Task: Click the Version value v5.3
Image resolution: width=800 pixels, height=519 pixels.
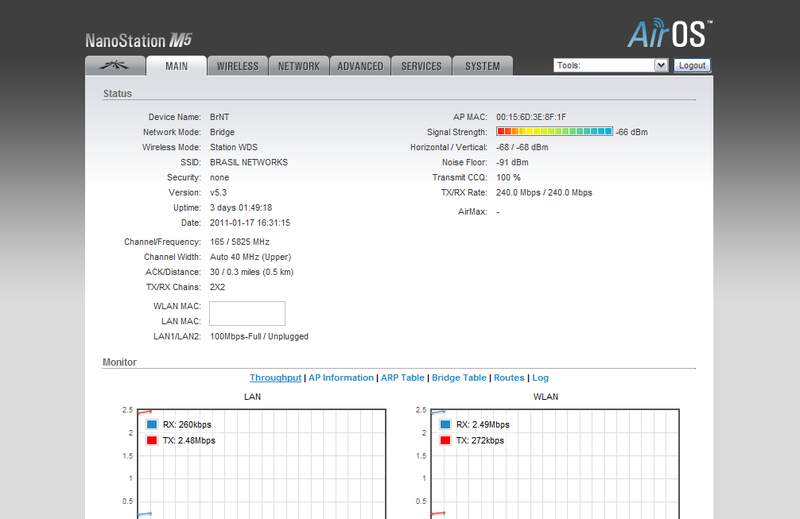Action: coord(218,192)
